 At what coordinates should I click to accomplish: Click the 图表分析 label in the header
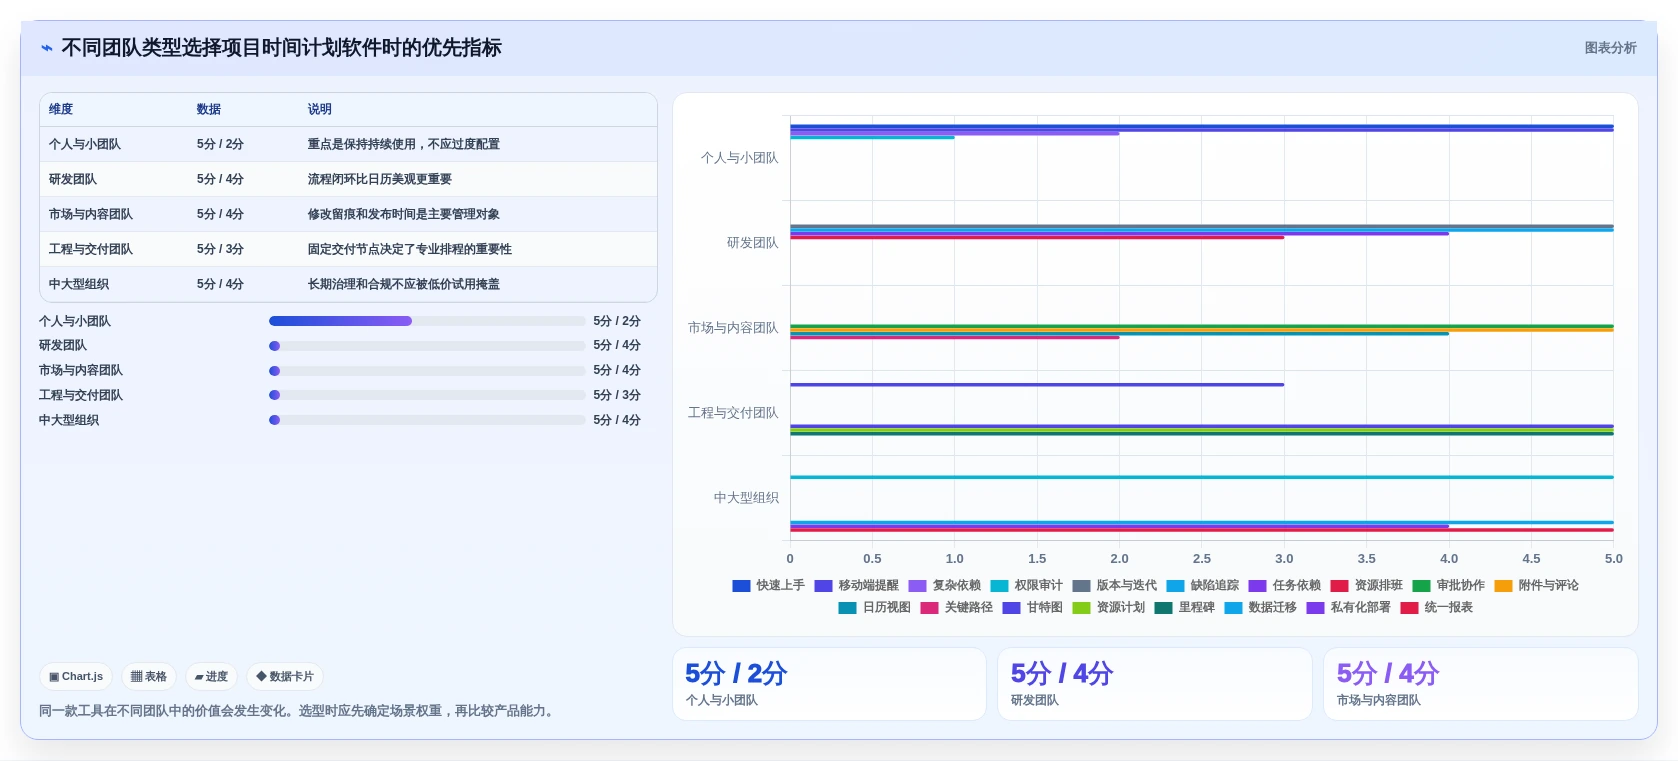(1610, 48)
